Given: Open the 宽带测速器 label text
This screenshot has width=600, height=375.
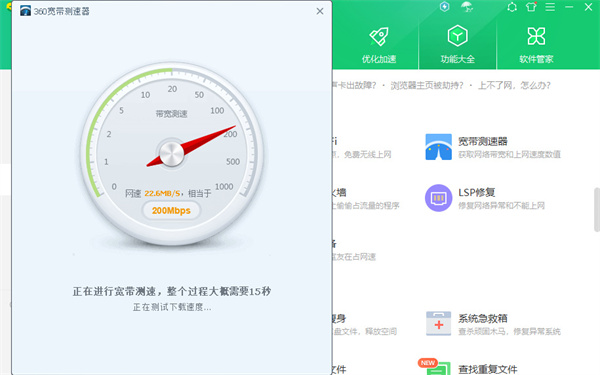Looking at the screenshot, I should (x=483, y=141).
